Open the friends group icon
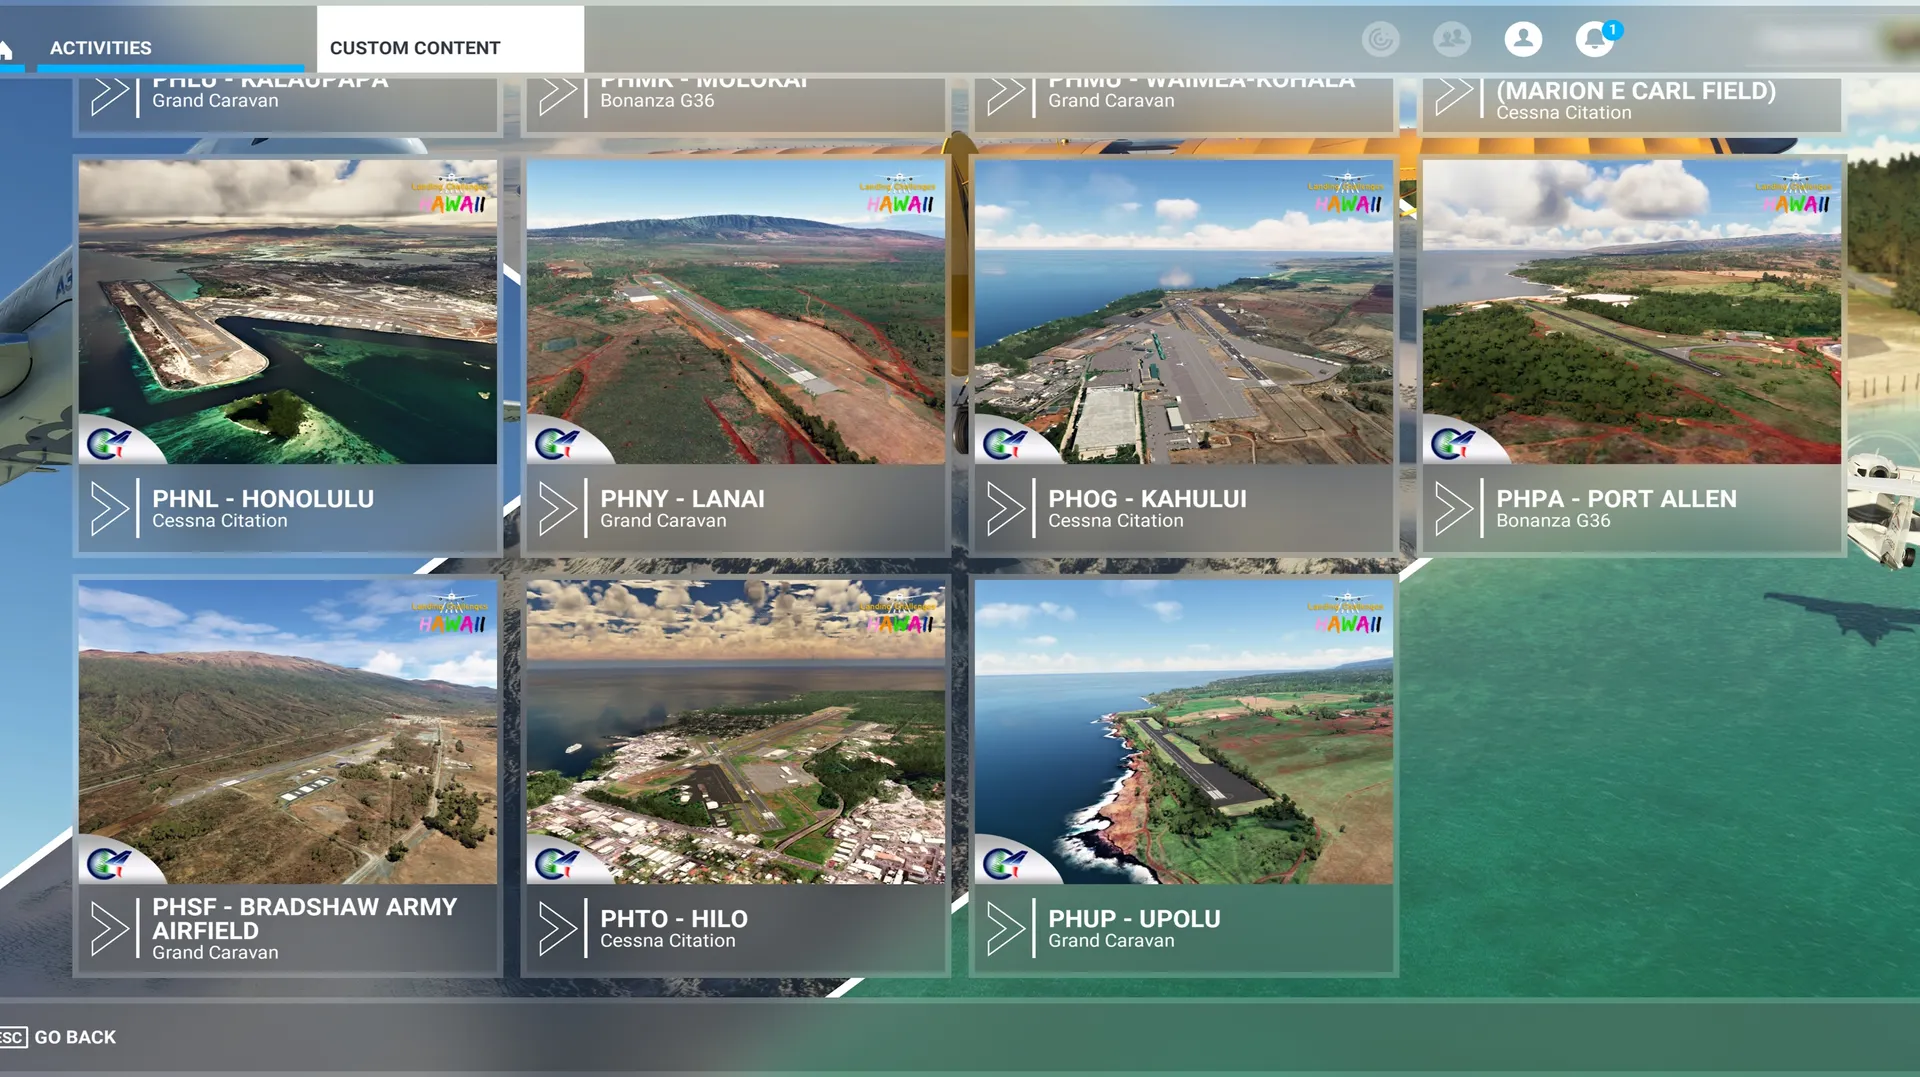1920x1077 pixels. (x=1451, y=39)
